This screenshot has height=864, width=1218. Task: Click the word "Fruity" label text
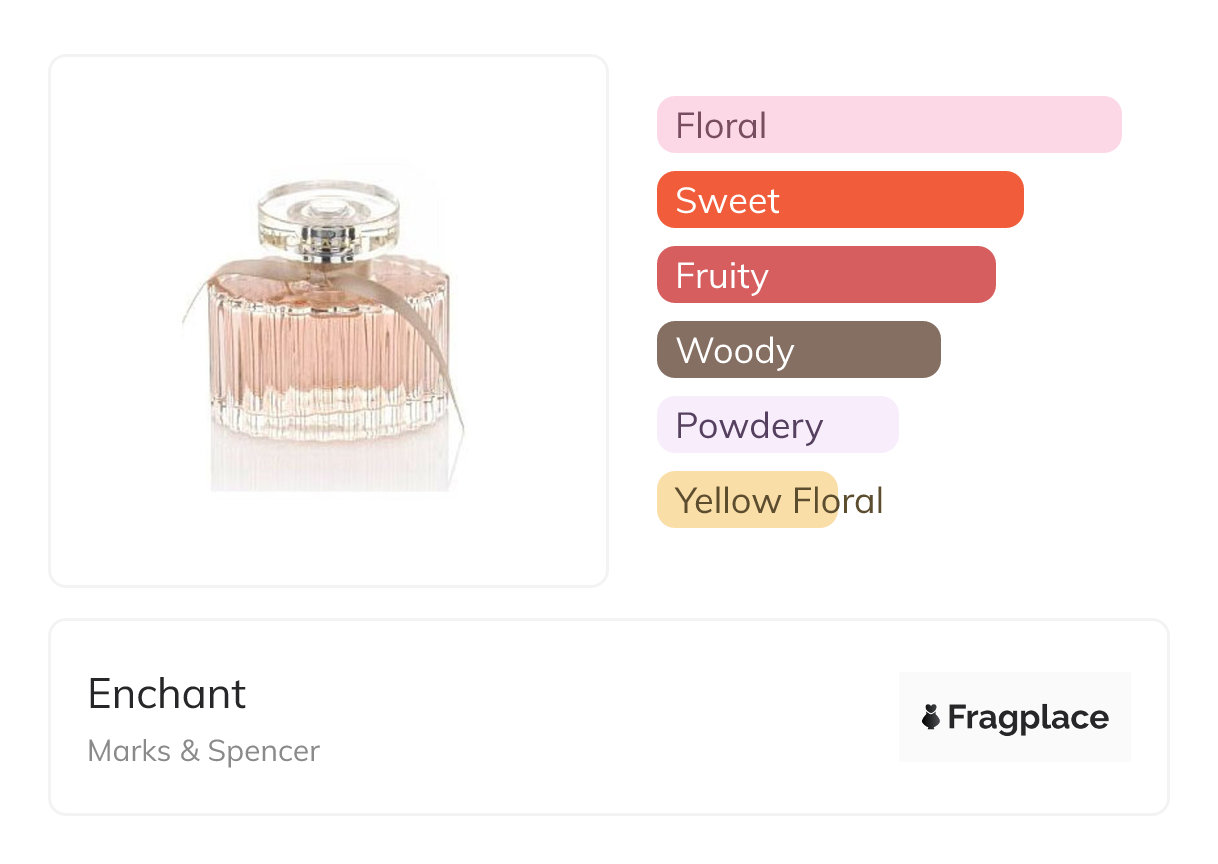722,276
